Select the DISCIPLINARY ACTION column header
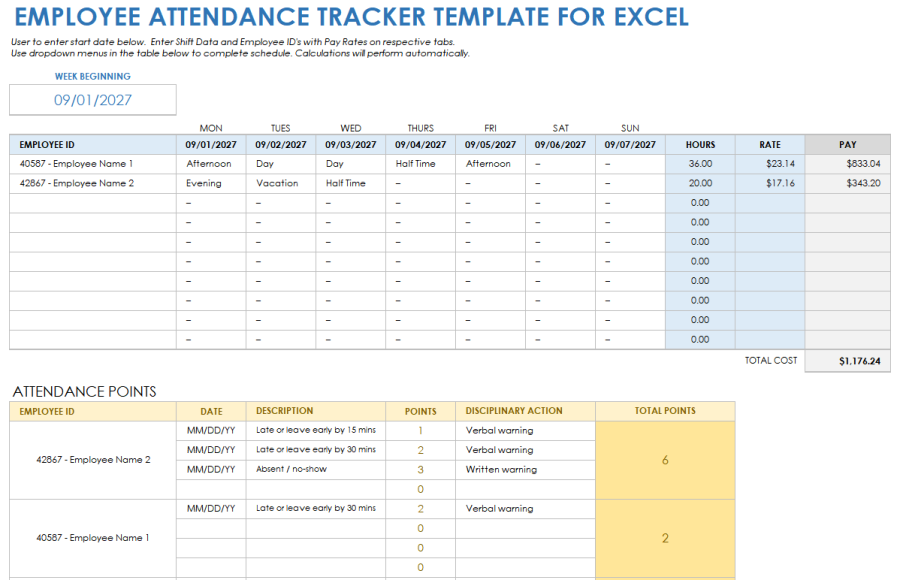Image resolution: width=900 pixels, height=580 pixels. [x=526, y=411]
